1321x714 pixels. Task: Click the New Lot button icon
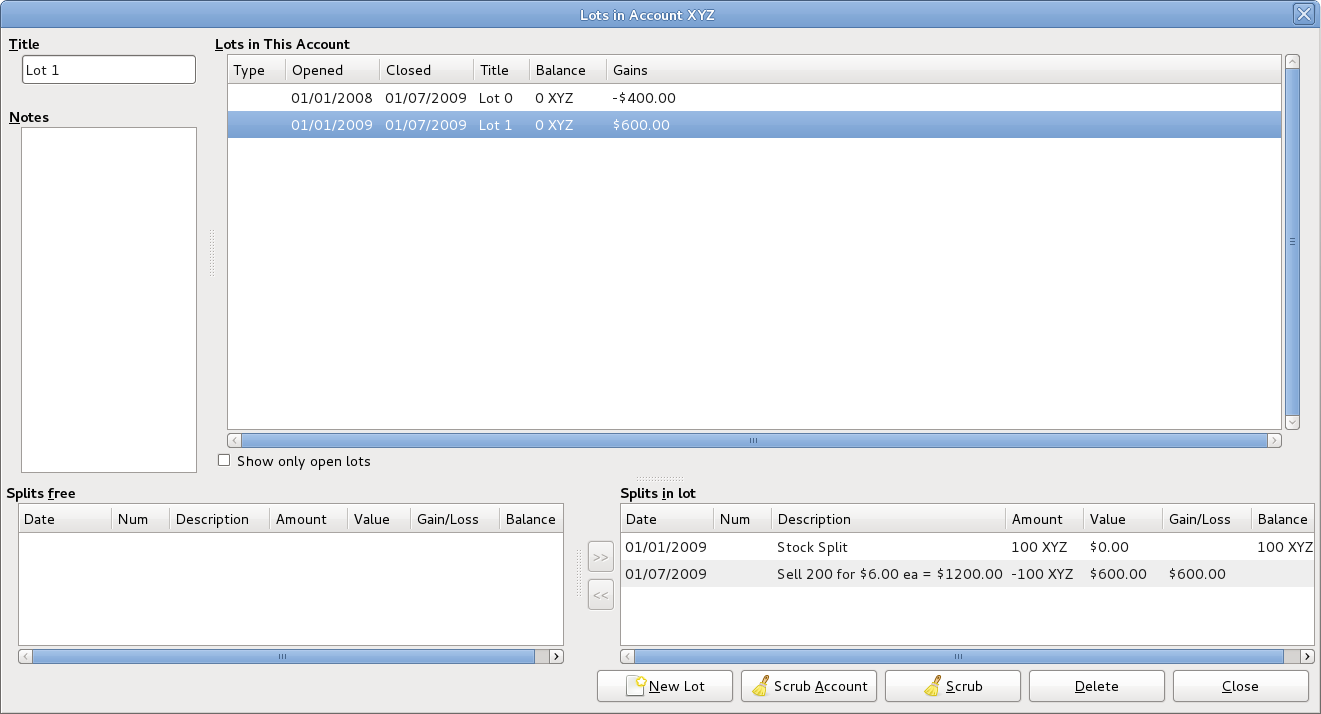[636, 686]
